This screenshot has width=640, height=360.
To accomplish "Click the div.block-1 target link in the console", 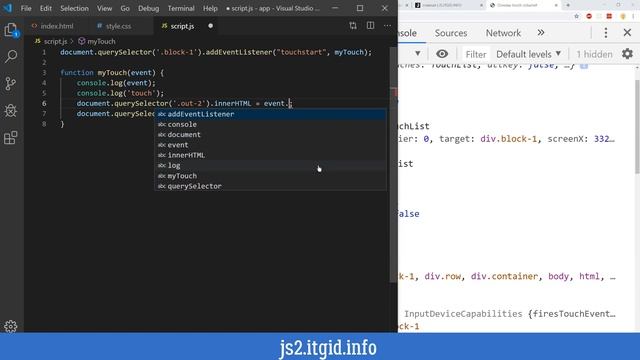I will [x=509, y=139].
